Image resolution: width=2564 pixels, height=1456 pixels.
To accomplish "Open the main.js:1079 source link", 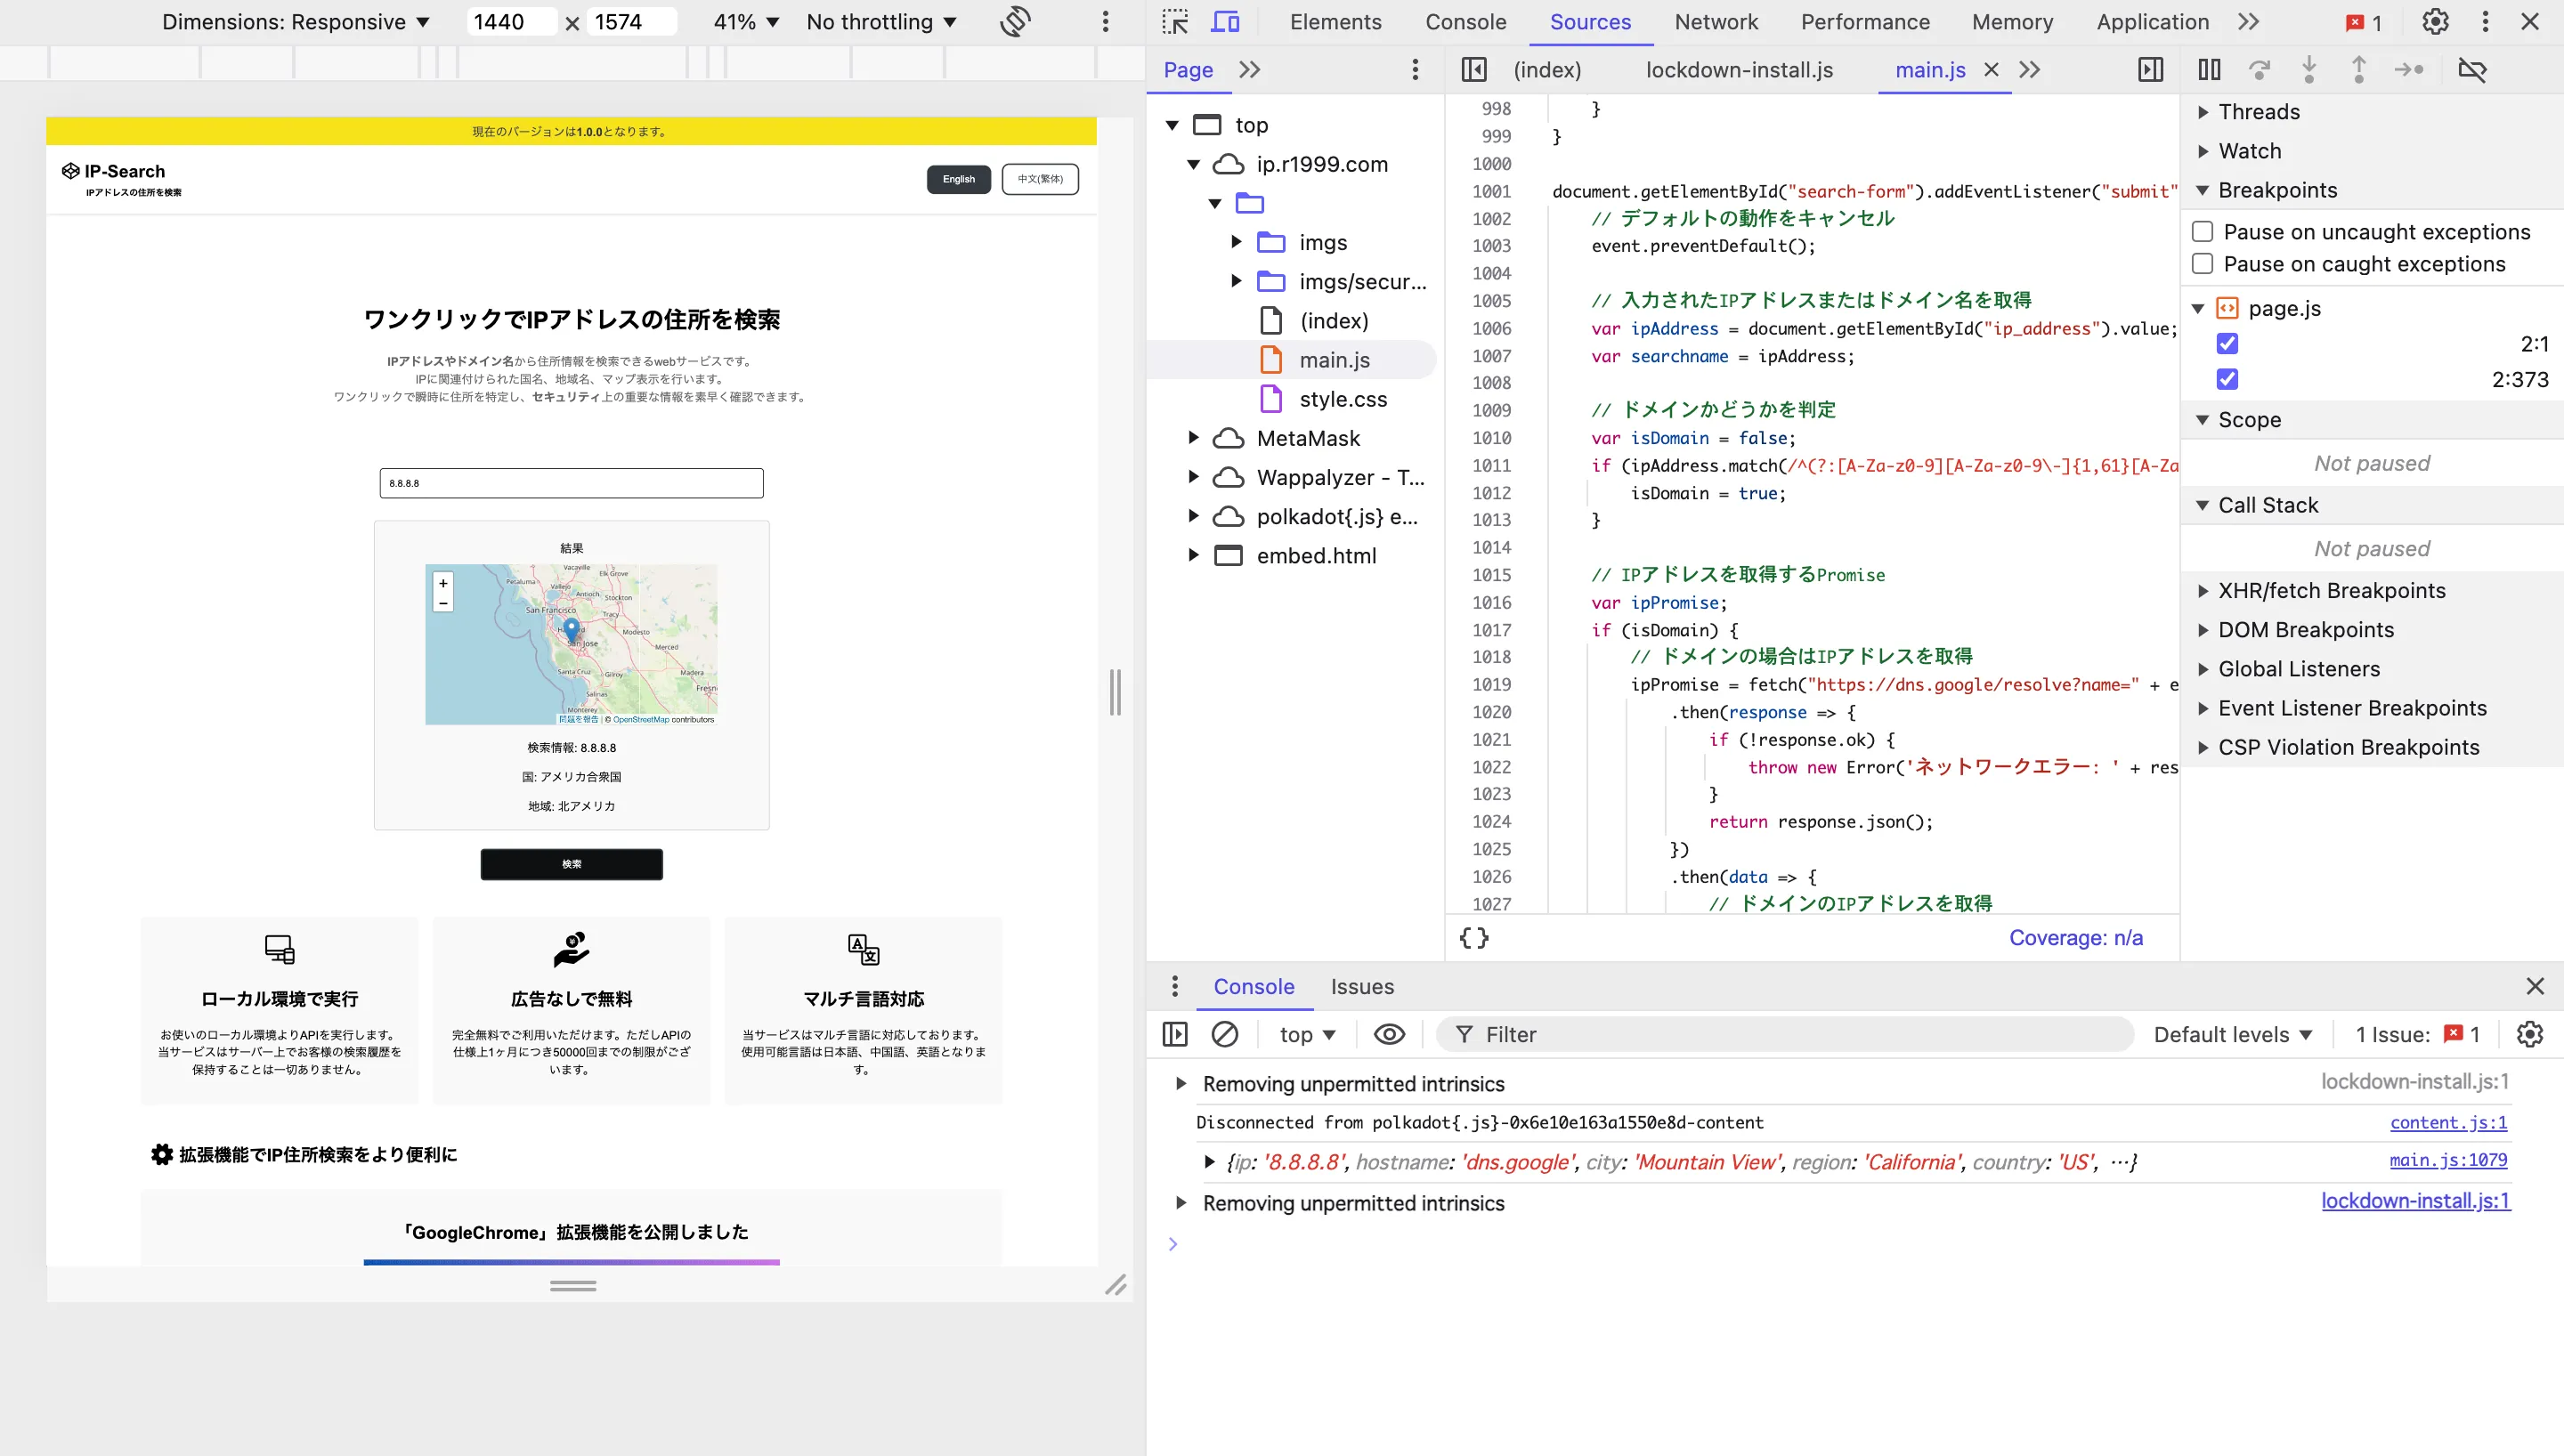I will [x=2448, y=1160].
